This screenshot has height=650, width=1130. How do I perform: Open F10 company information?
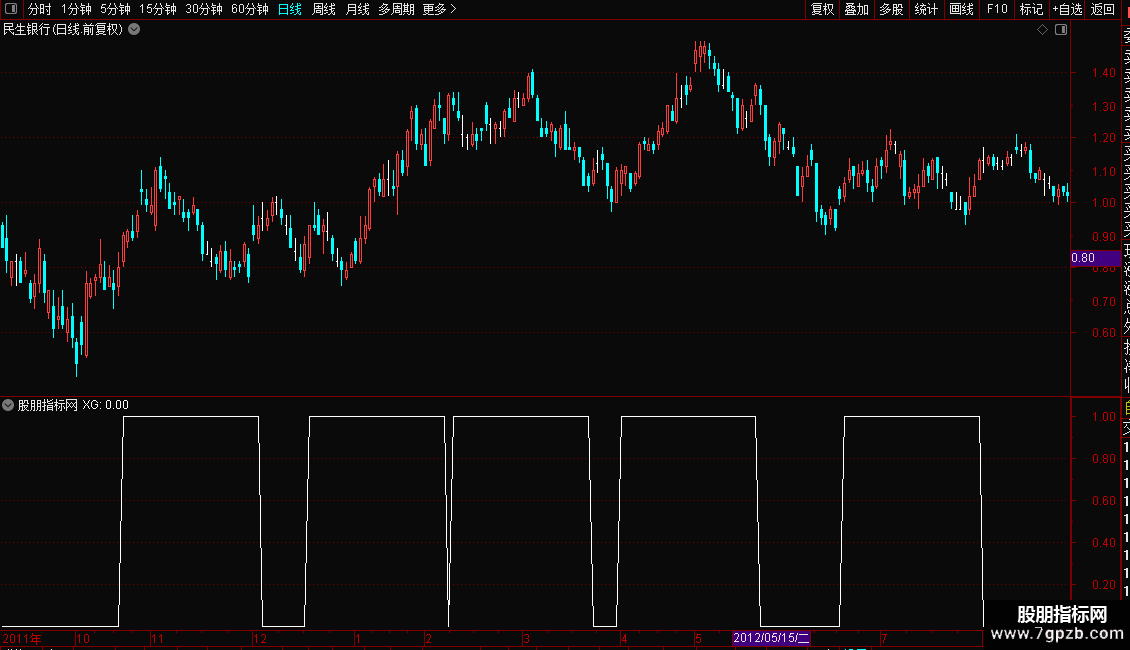click(x=997, y=9)
